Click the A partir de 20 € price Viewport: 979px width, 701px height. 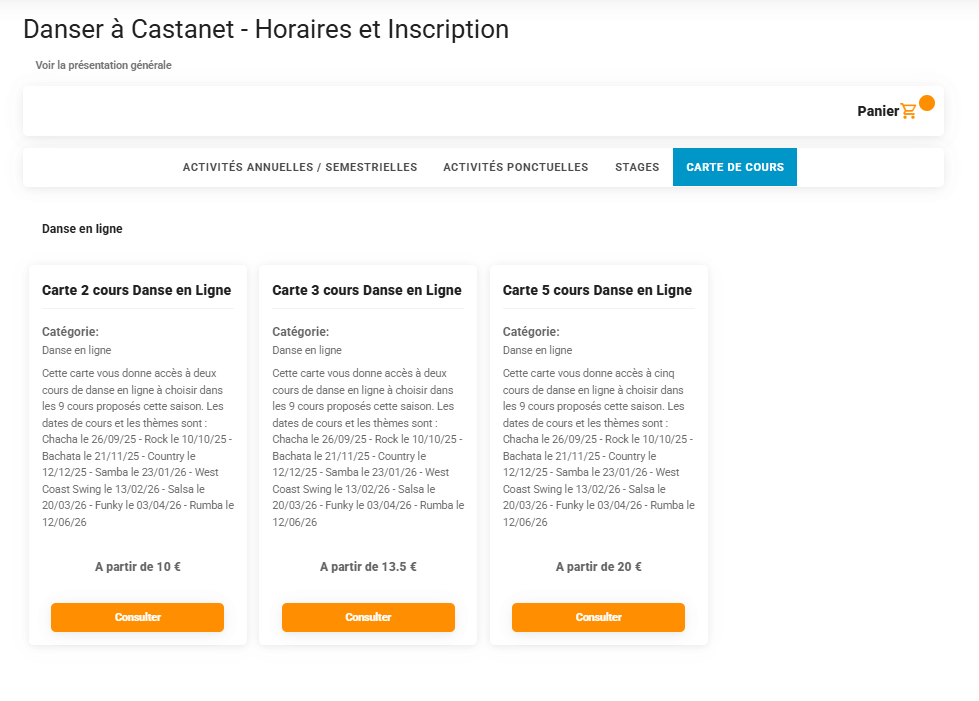coord(599,567)
